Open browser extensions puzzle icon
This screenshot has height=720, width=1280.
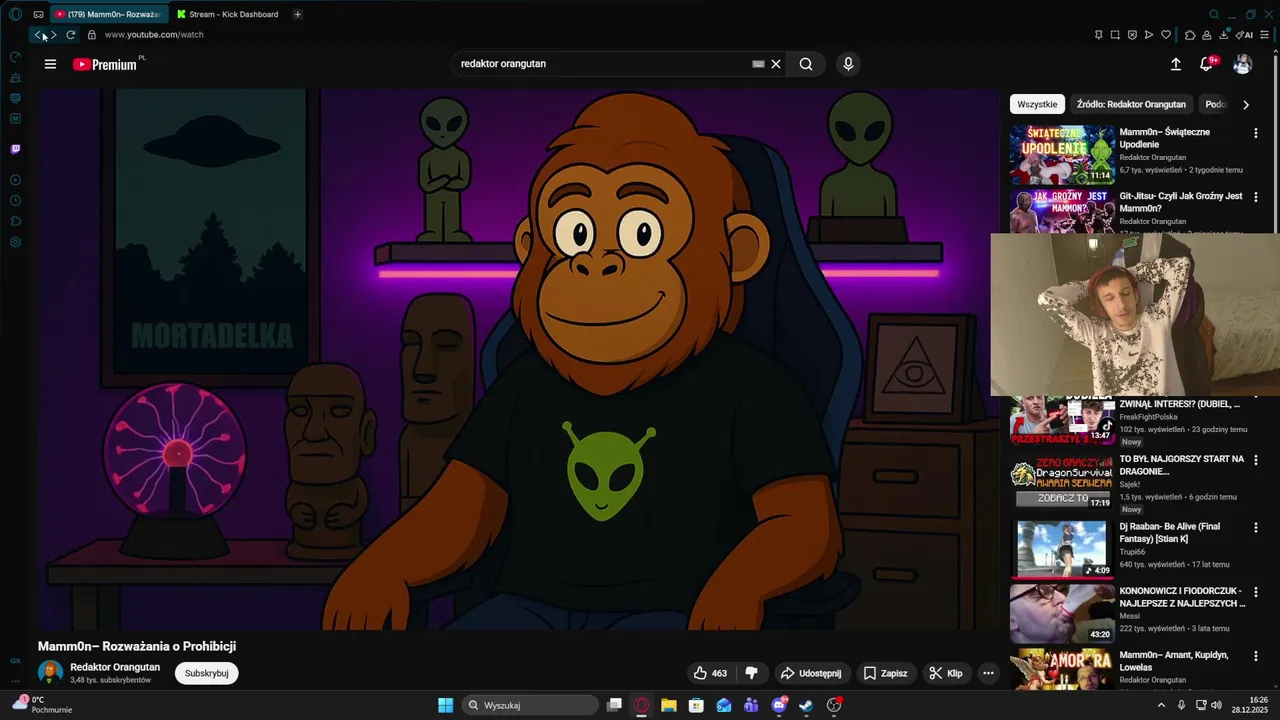(1190, 35)
